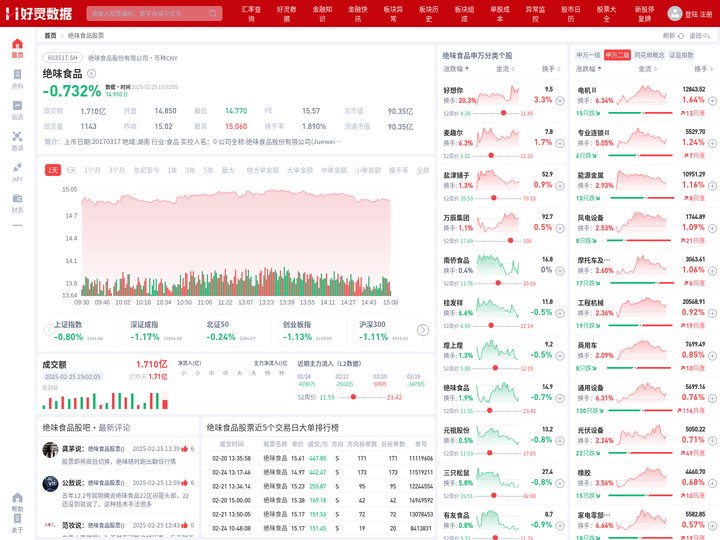Switch to 同花顺概念 sector tab

(649, 55)
